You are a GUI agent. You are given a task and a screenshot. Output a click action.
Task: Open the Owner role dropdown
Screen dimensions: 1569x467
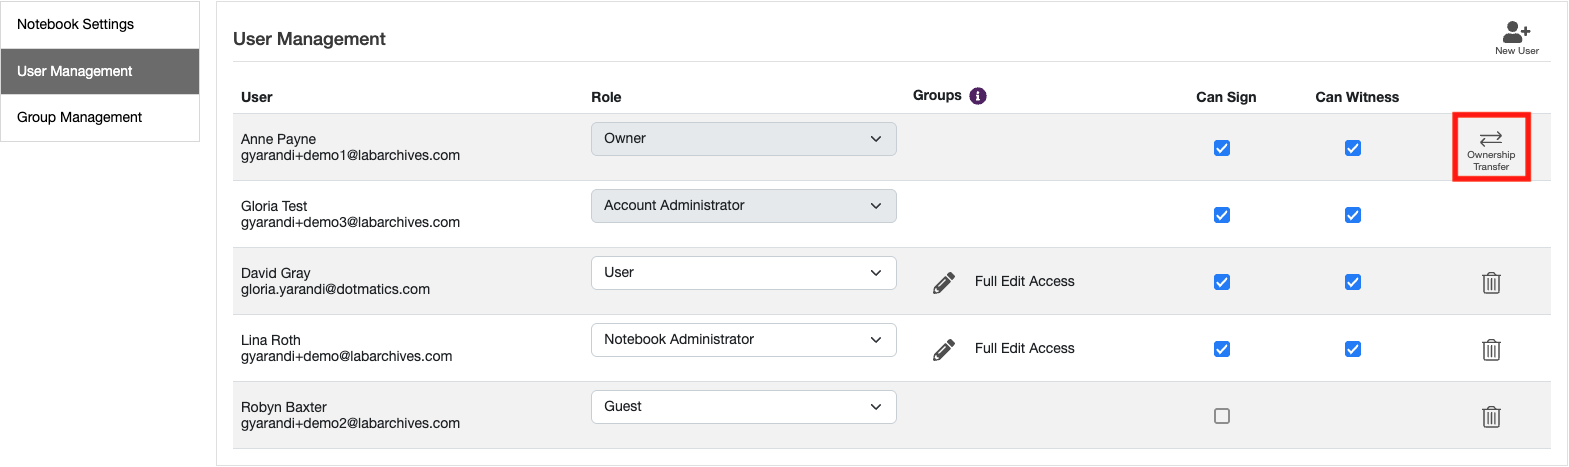point(743,139)
